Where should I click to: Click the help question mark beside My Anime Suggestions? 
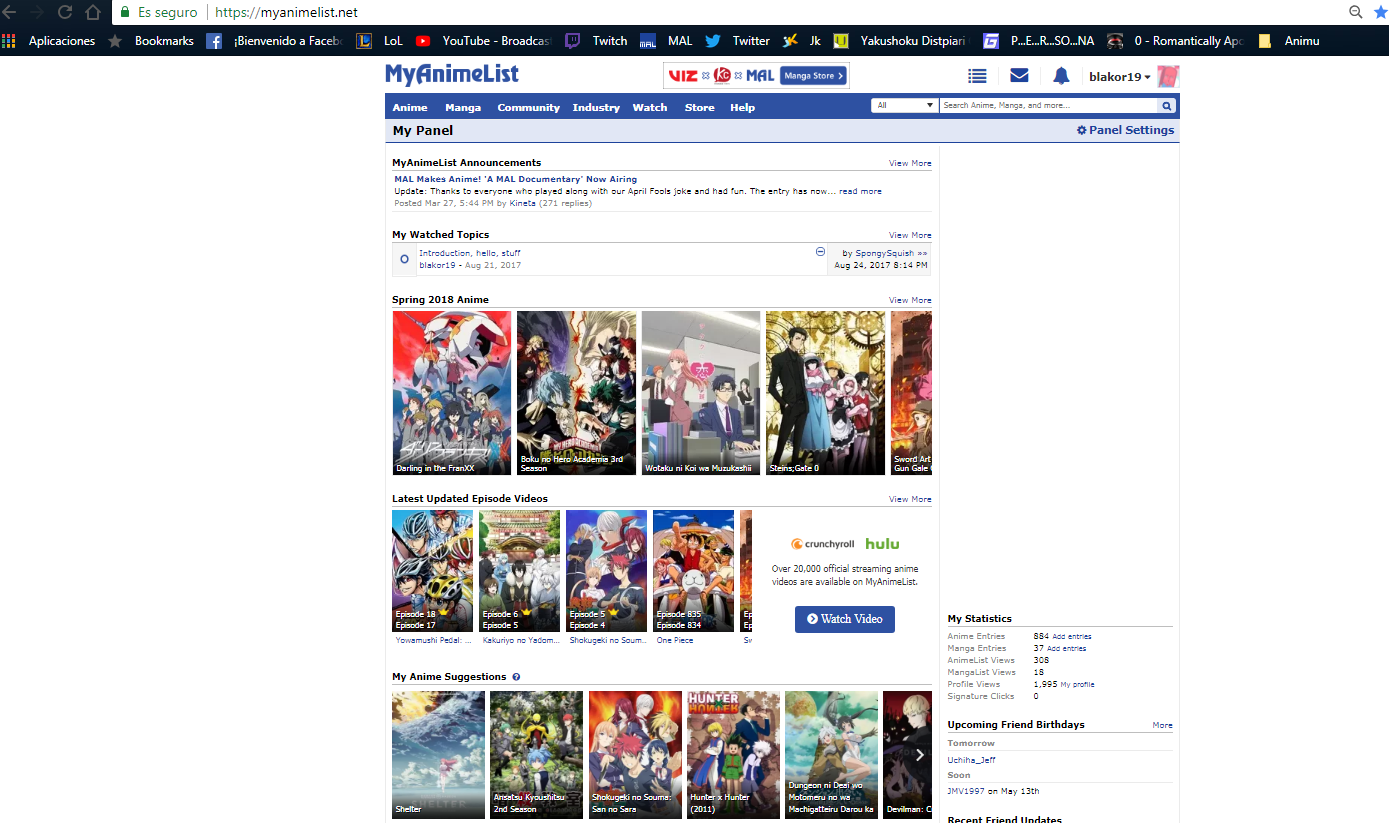pos(516,677)
